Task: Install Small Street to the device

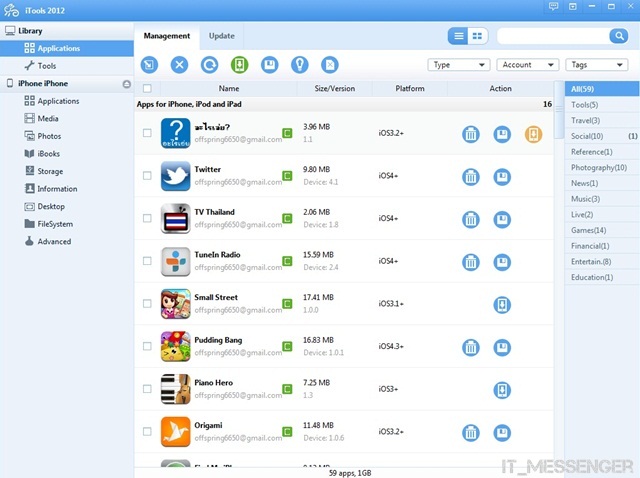Action: pyautogui.click(x=502, y=305)
